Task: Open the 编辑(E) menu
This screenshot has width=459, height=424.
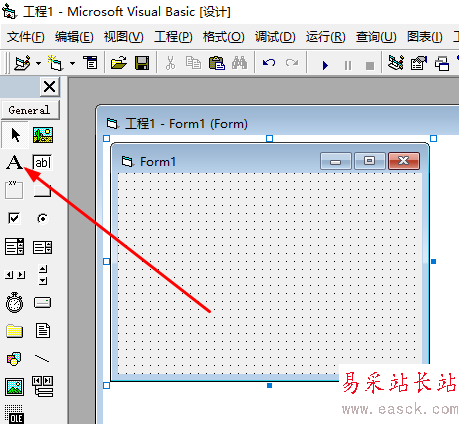Action: (74, 37)
